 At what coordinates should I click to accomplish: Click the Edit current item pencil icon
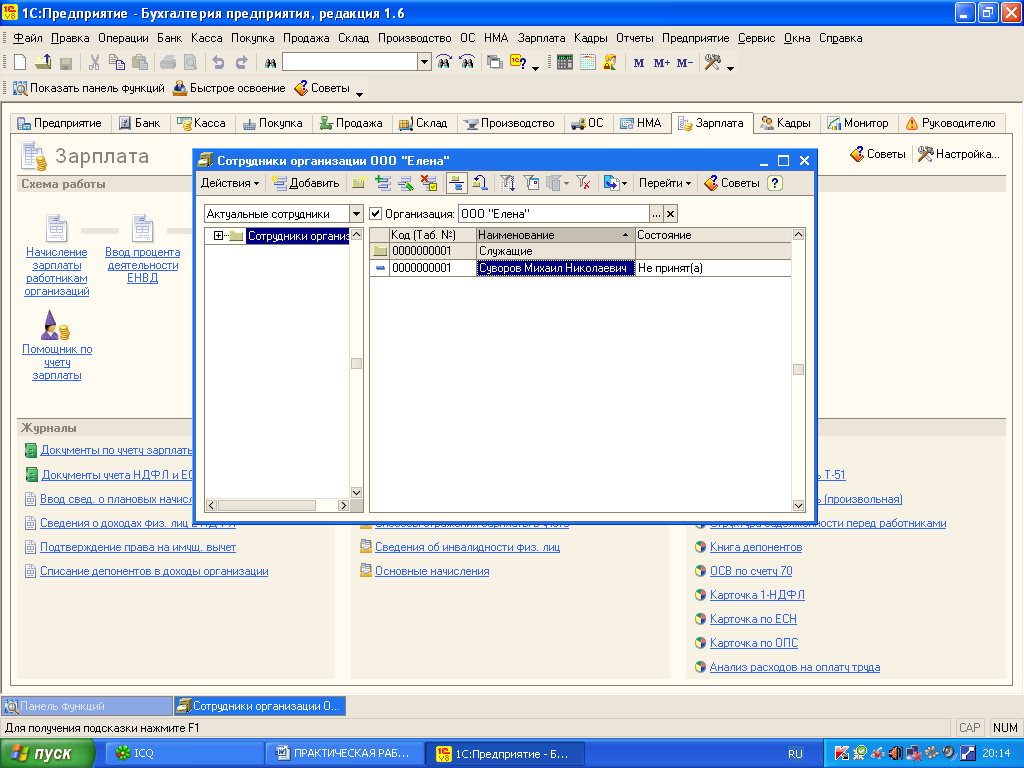[x=406, y=184]
